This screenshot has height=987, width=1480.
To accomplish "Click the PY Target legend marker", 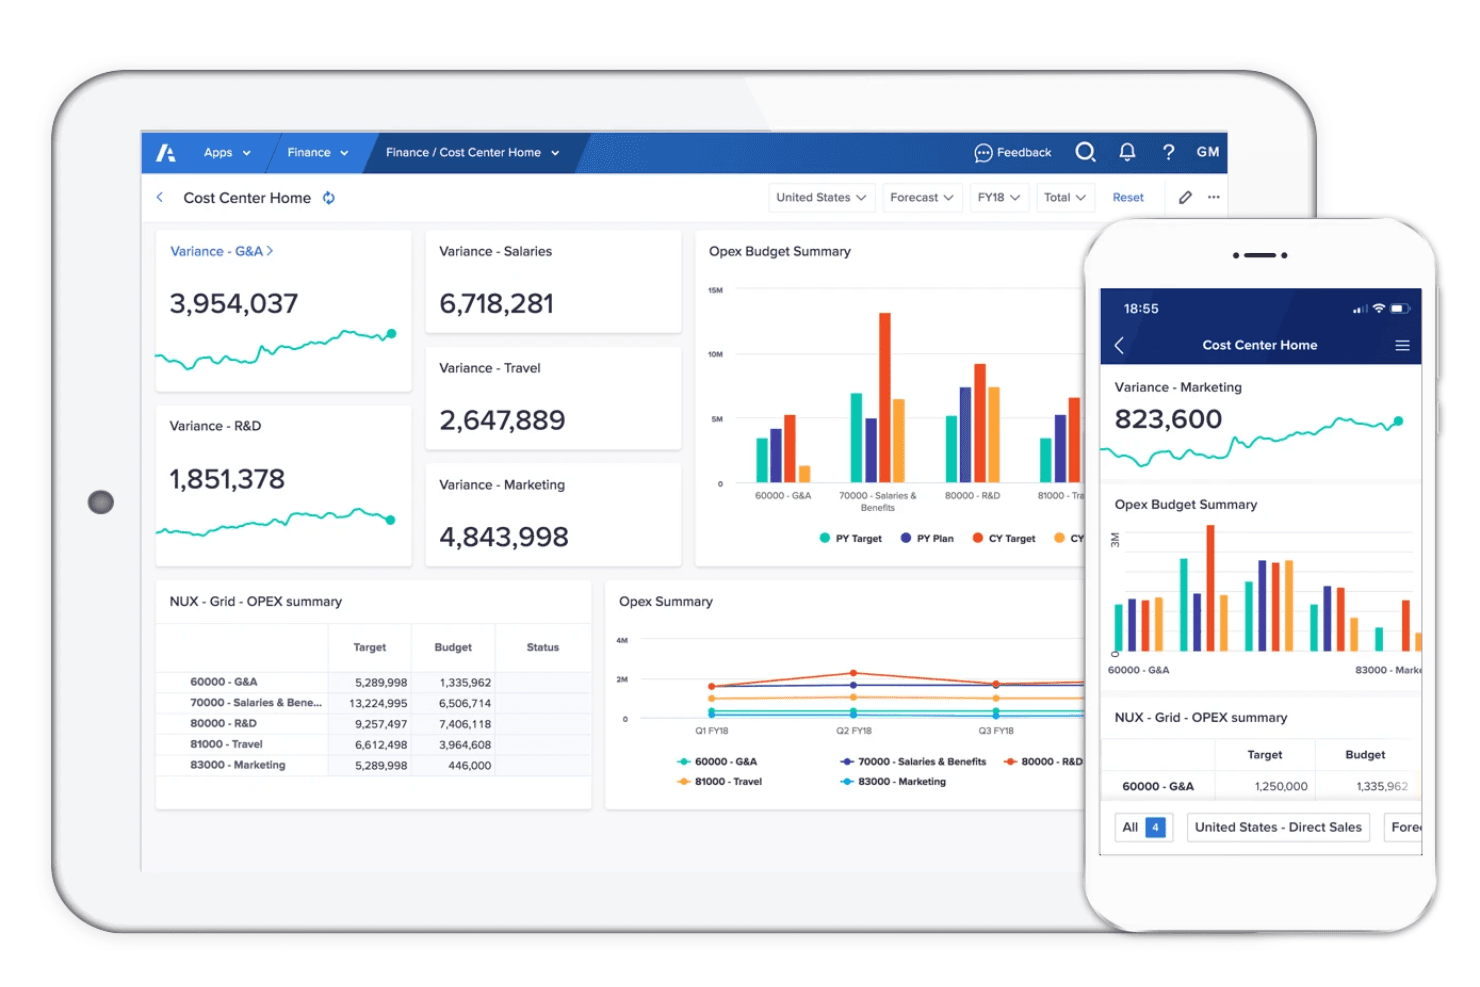I will coord(825,538).
